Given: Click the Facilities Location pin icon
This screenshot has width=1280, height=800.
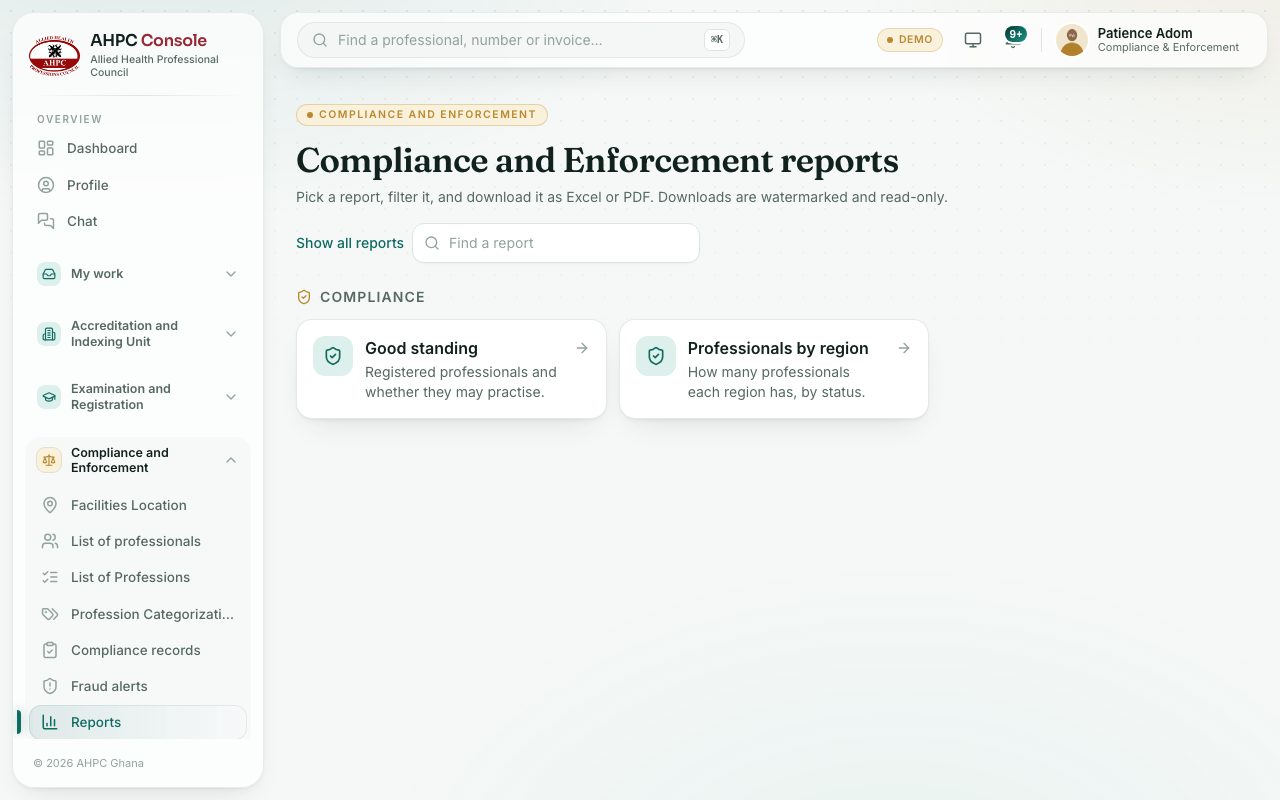Looking at the screenshot, I should (x=50, y=505).
